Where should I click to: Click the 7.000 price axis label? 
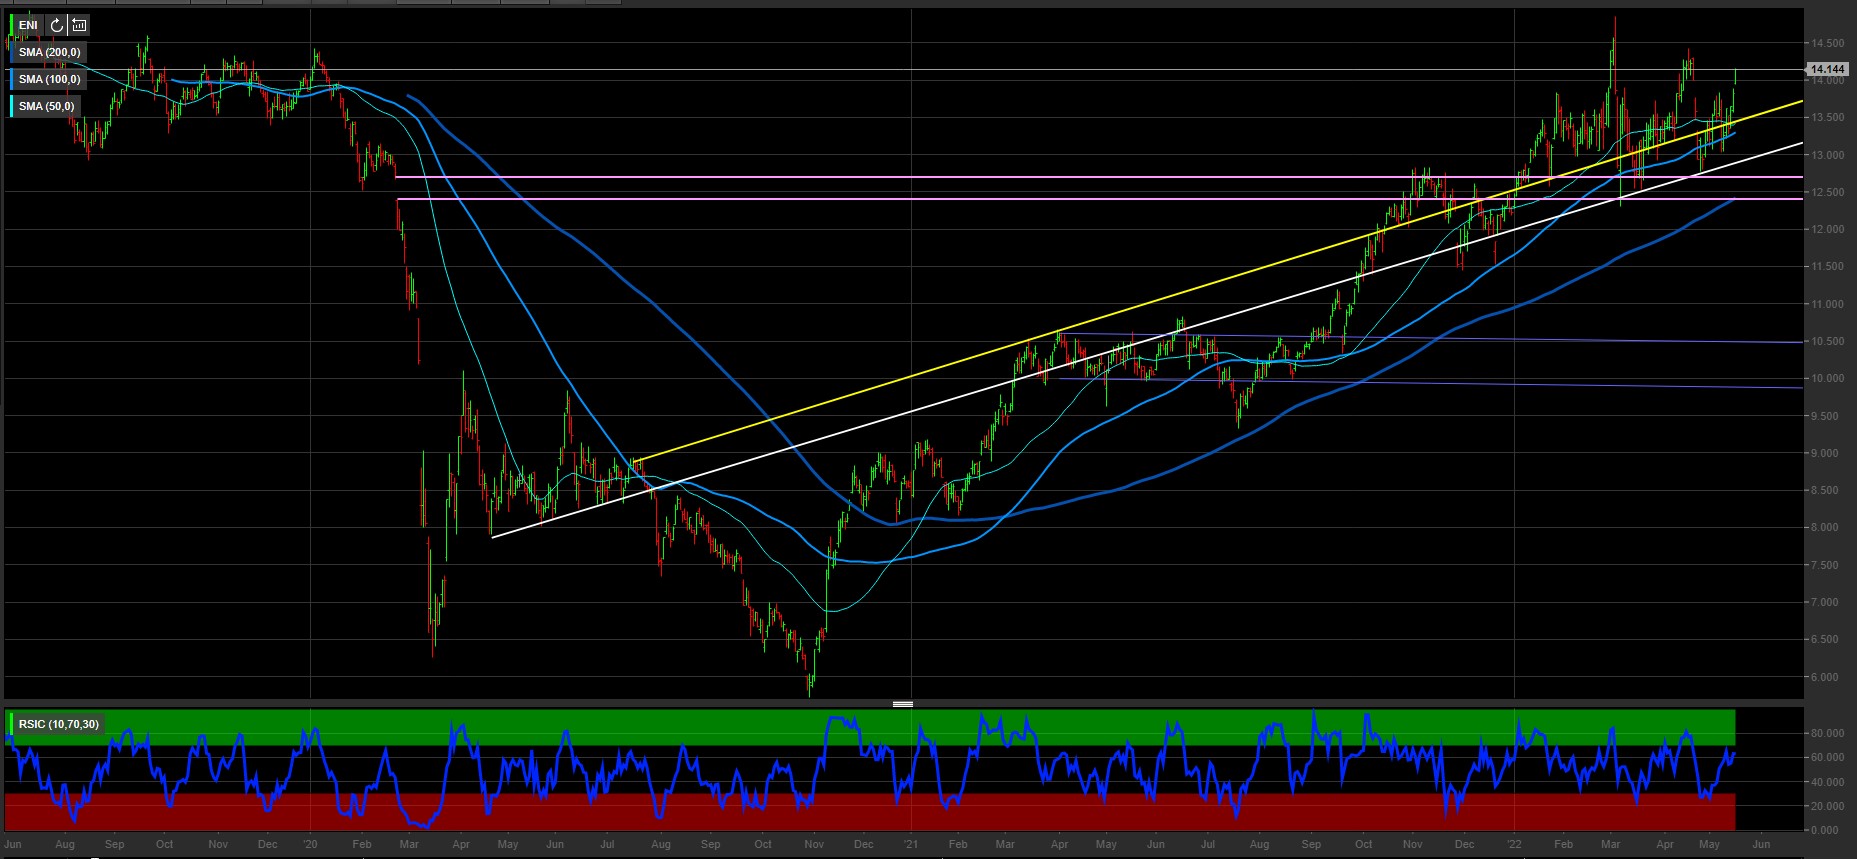[x=1827, y=602]
